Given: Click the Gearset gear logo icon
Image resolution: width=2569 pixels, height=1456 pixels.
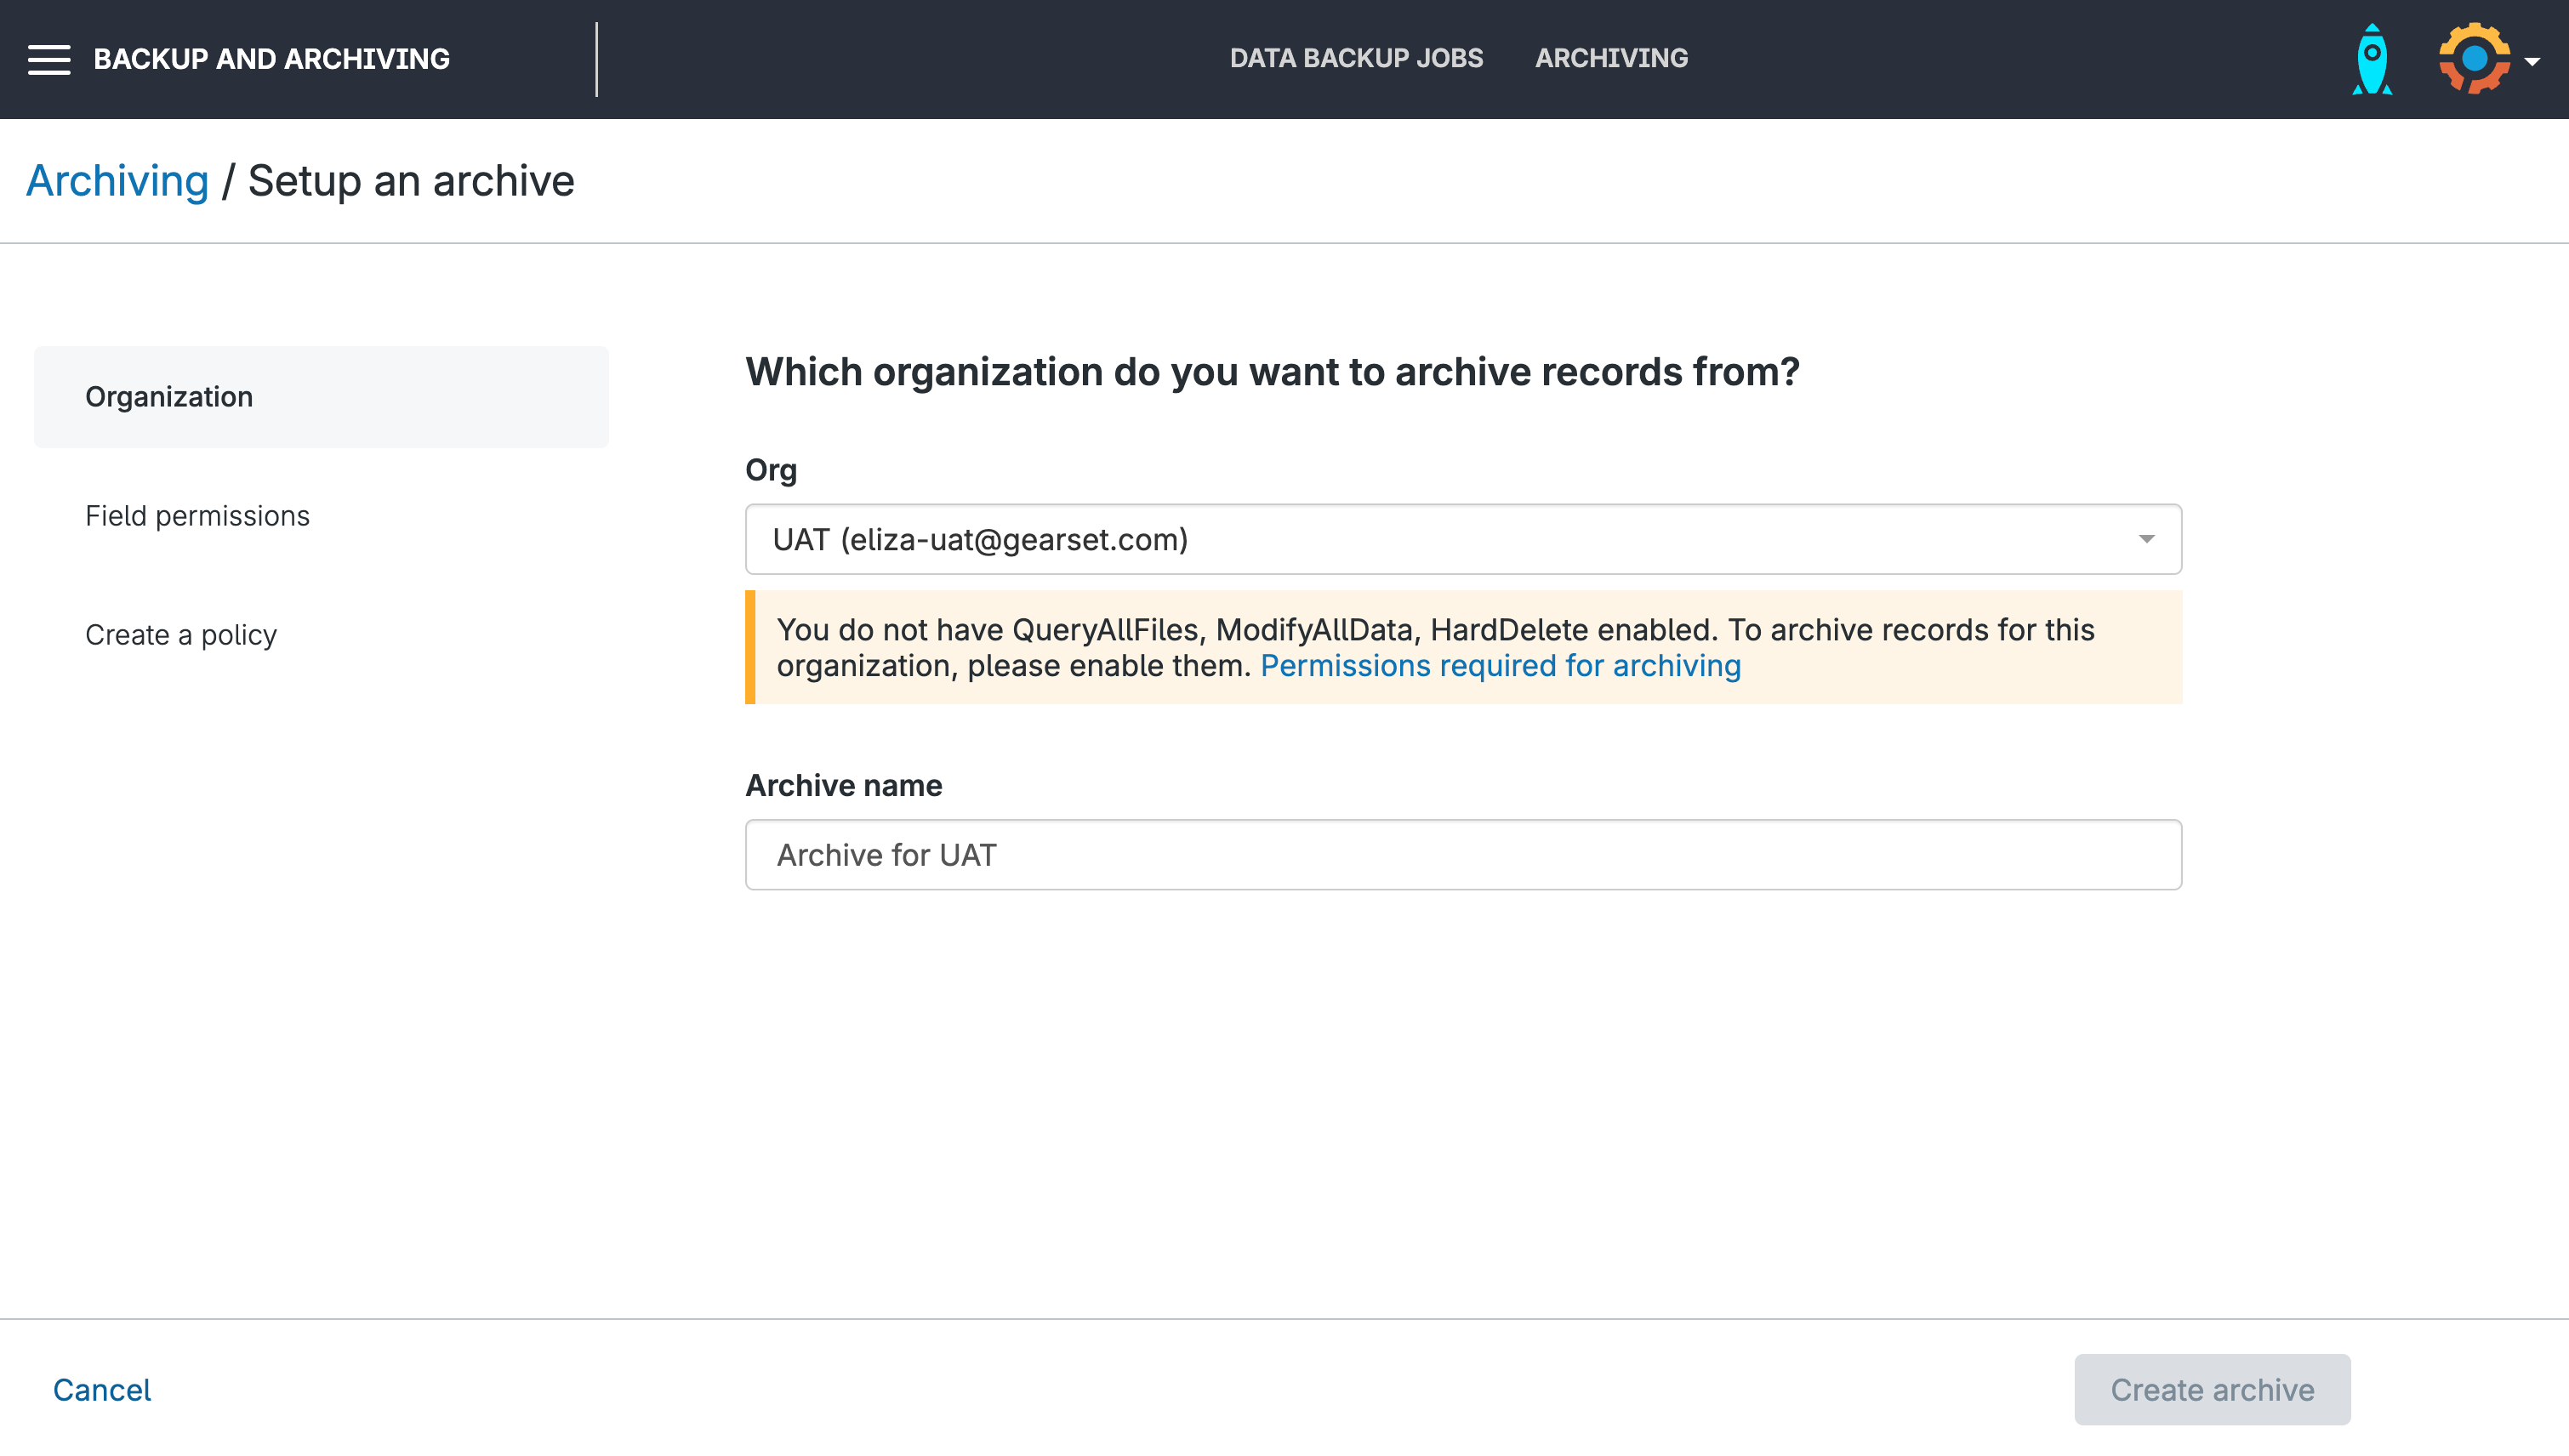Looking at the screenshot, I should tap(2473, 59).
